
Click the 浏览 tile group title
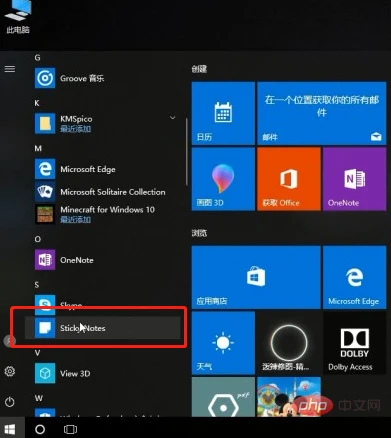coord(199,233)
